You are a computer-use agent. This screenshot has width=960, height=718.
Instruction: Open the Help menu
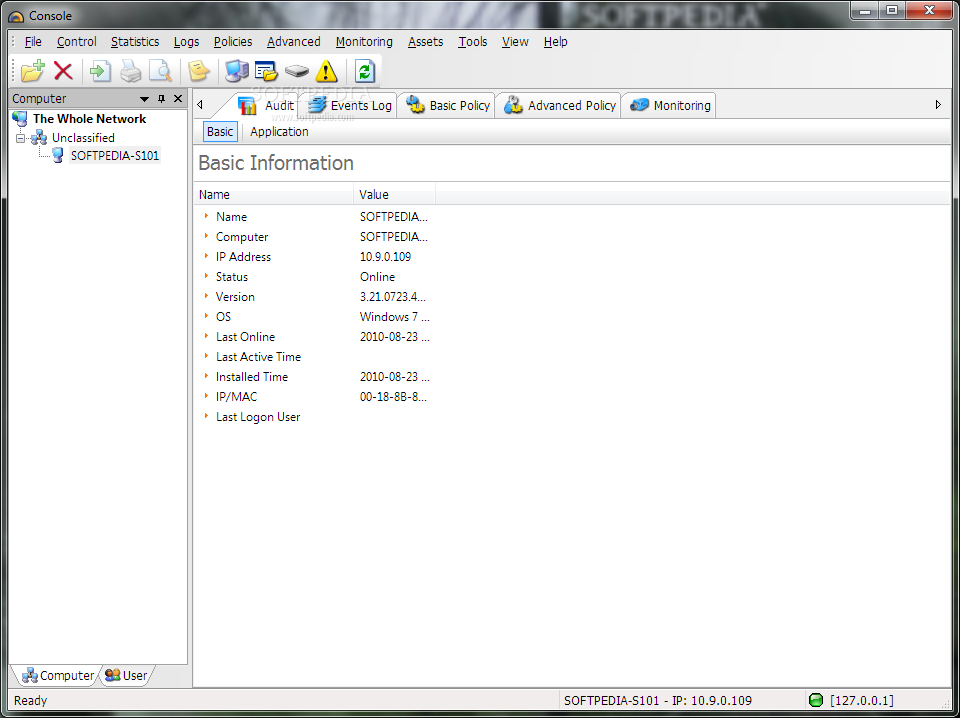click(x=555, y=42)
